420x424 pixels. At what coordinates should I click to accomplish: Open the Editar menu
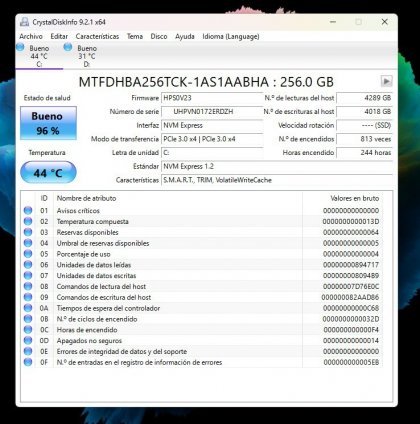click(x=59, y=36)
